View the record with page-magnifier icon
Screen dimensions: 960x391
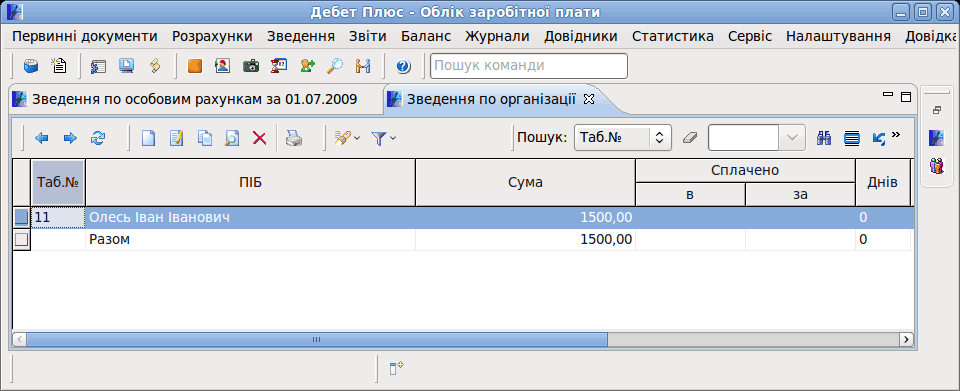[232, 138]
